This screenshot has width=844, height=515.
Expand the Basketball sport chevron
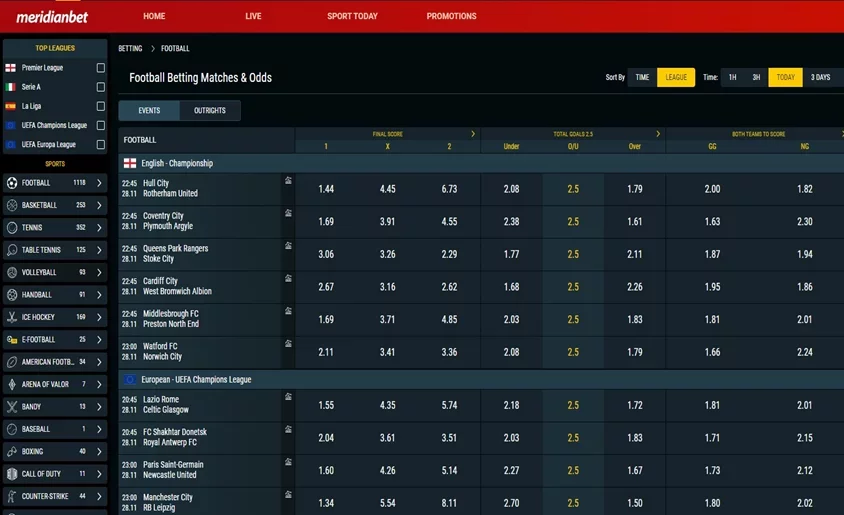click(99, 205)
